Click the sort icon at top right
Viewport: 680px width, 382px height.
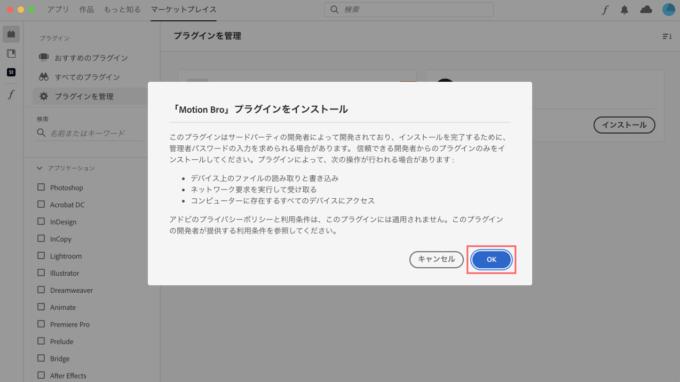pyautogui.click(x=667, y=36)
